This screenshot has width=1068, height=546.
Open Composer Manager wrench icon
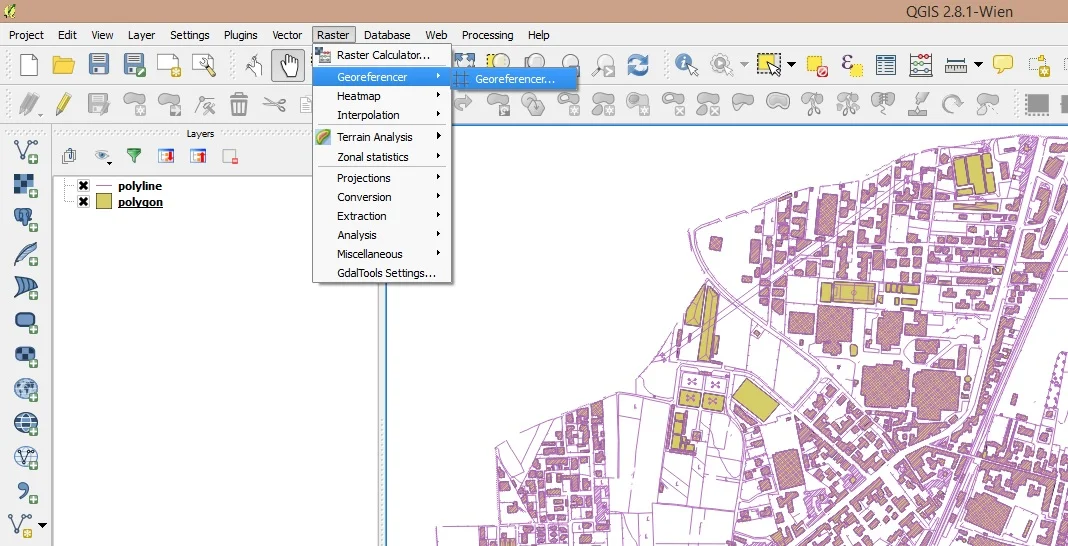(204, 65)
